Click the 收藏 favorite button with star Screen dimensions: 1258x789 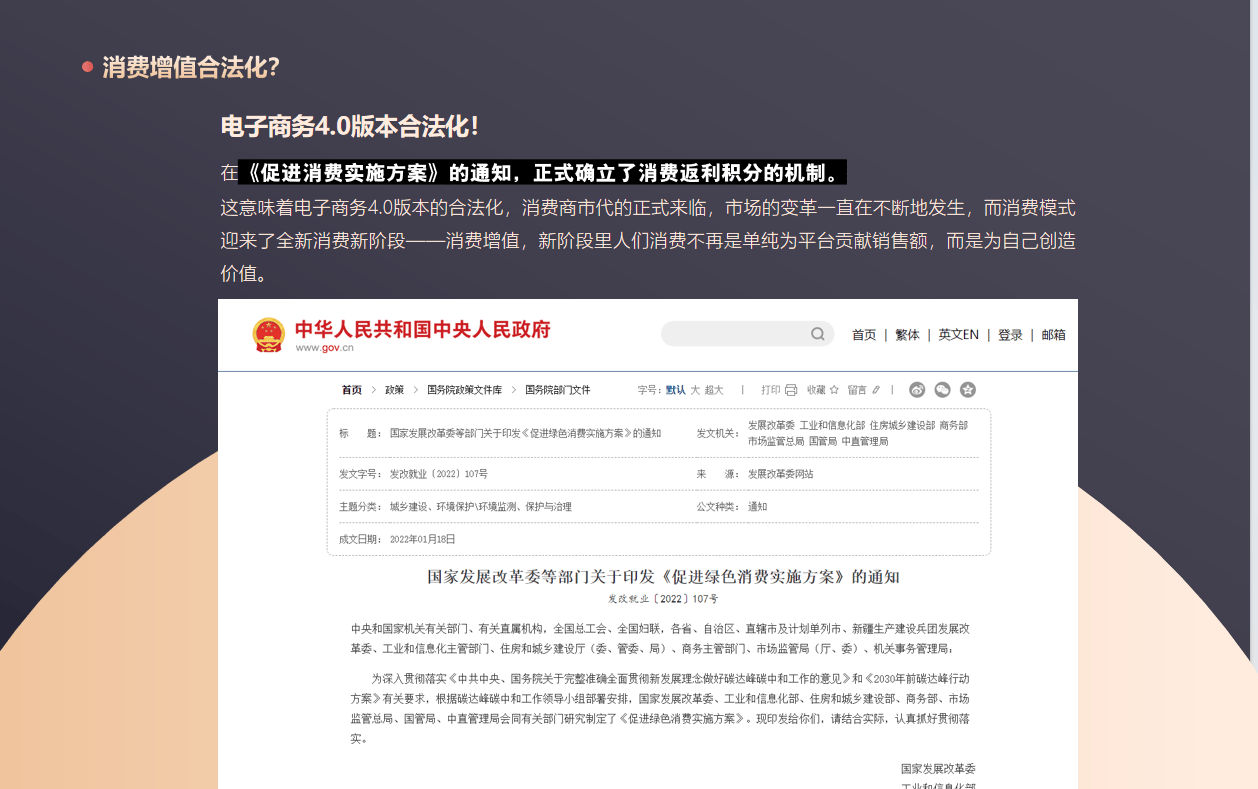pyautogui.click(x=823, y=390)
